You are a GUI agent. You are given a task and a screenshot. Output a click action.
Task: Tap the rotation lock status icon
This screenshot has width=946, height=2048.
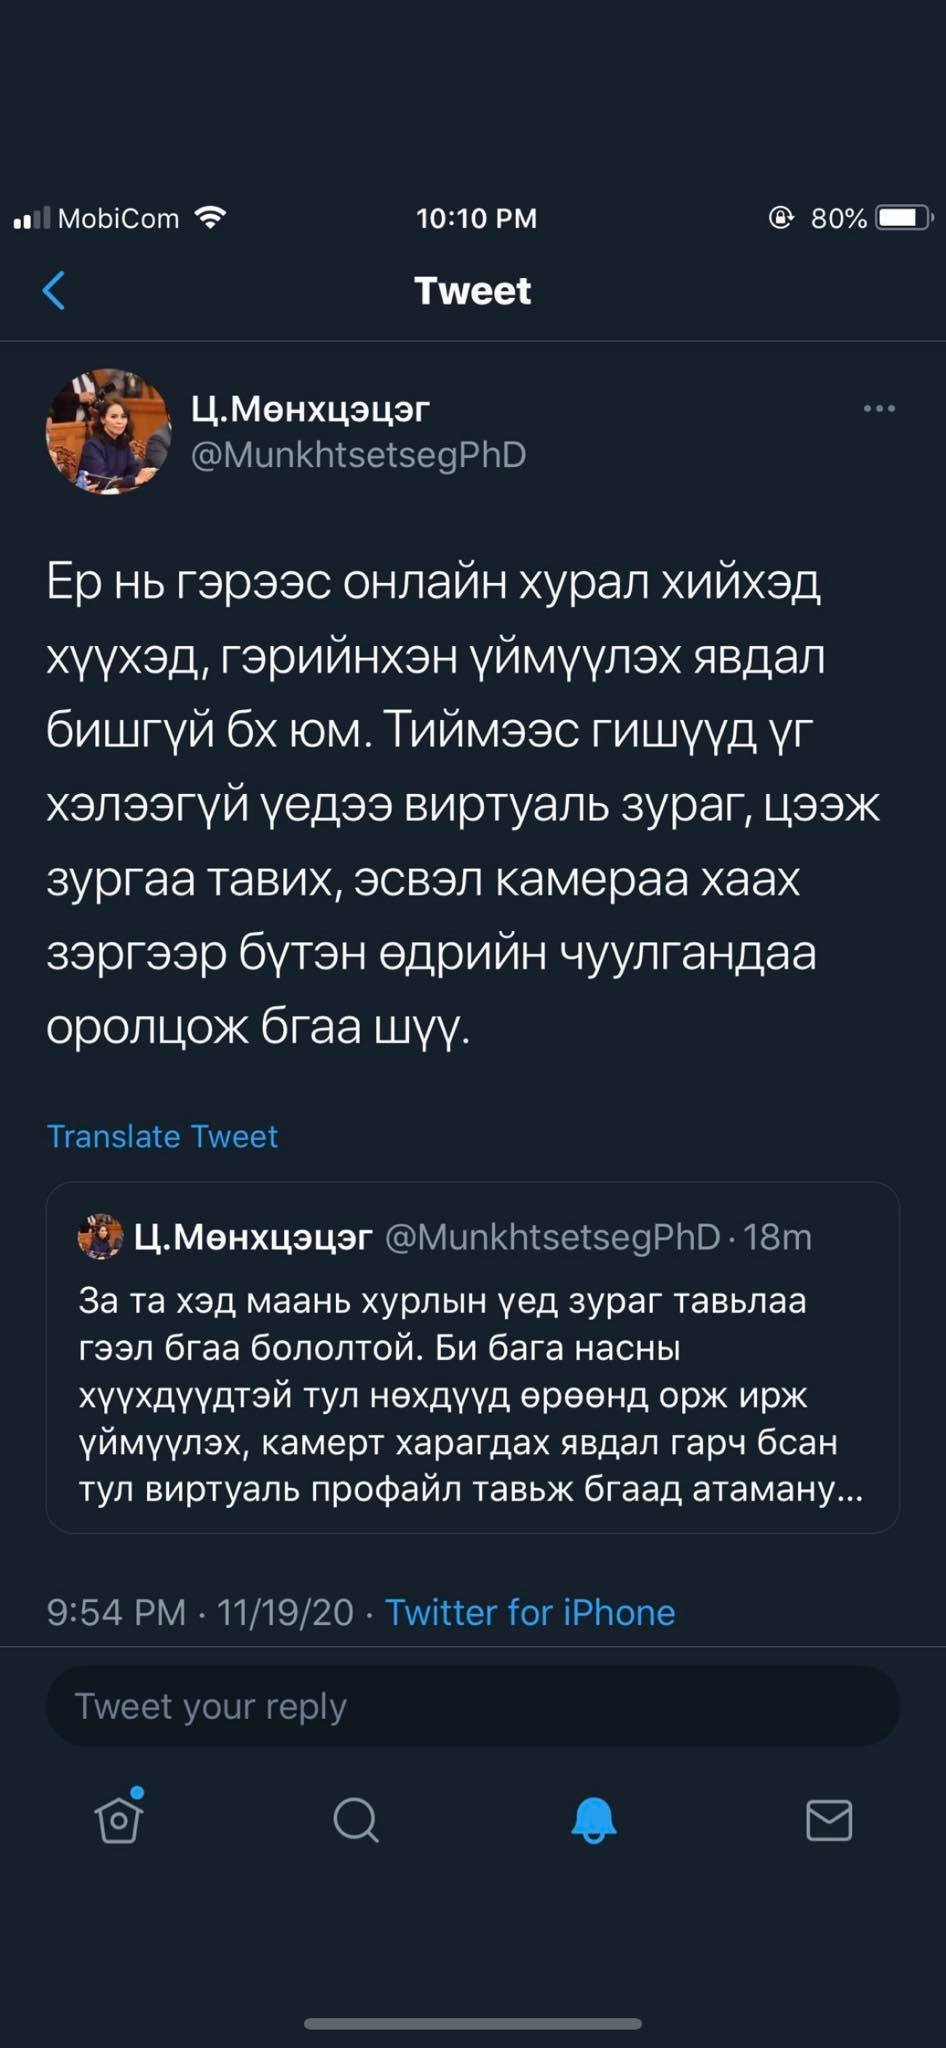pos(781,217)
